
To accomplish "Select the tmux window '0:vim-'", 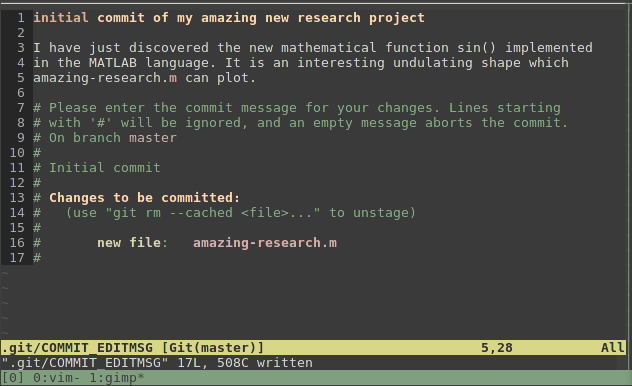I will coord(56,378).
